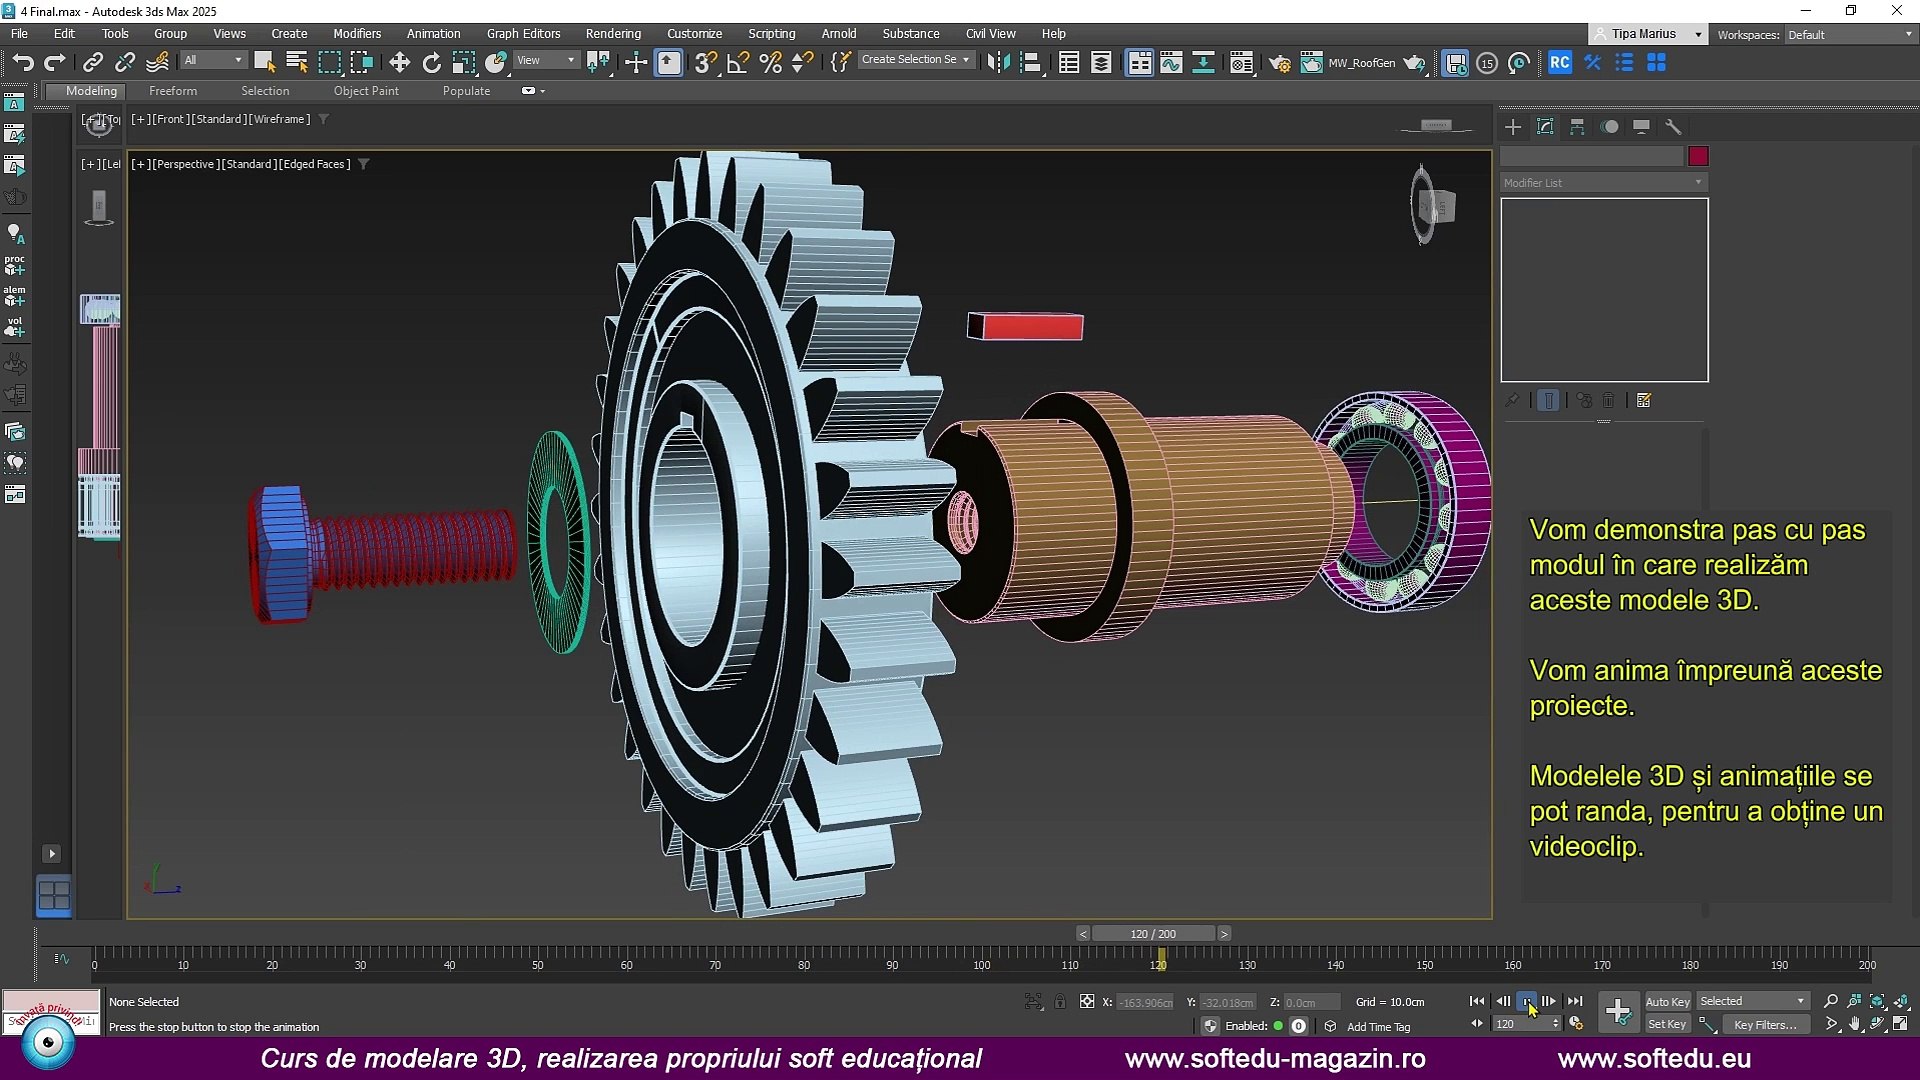The image size is (1920, 1080).
Task: Toggle the Selection Lock padlock
Action: 1060,1001
